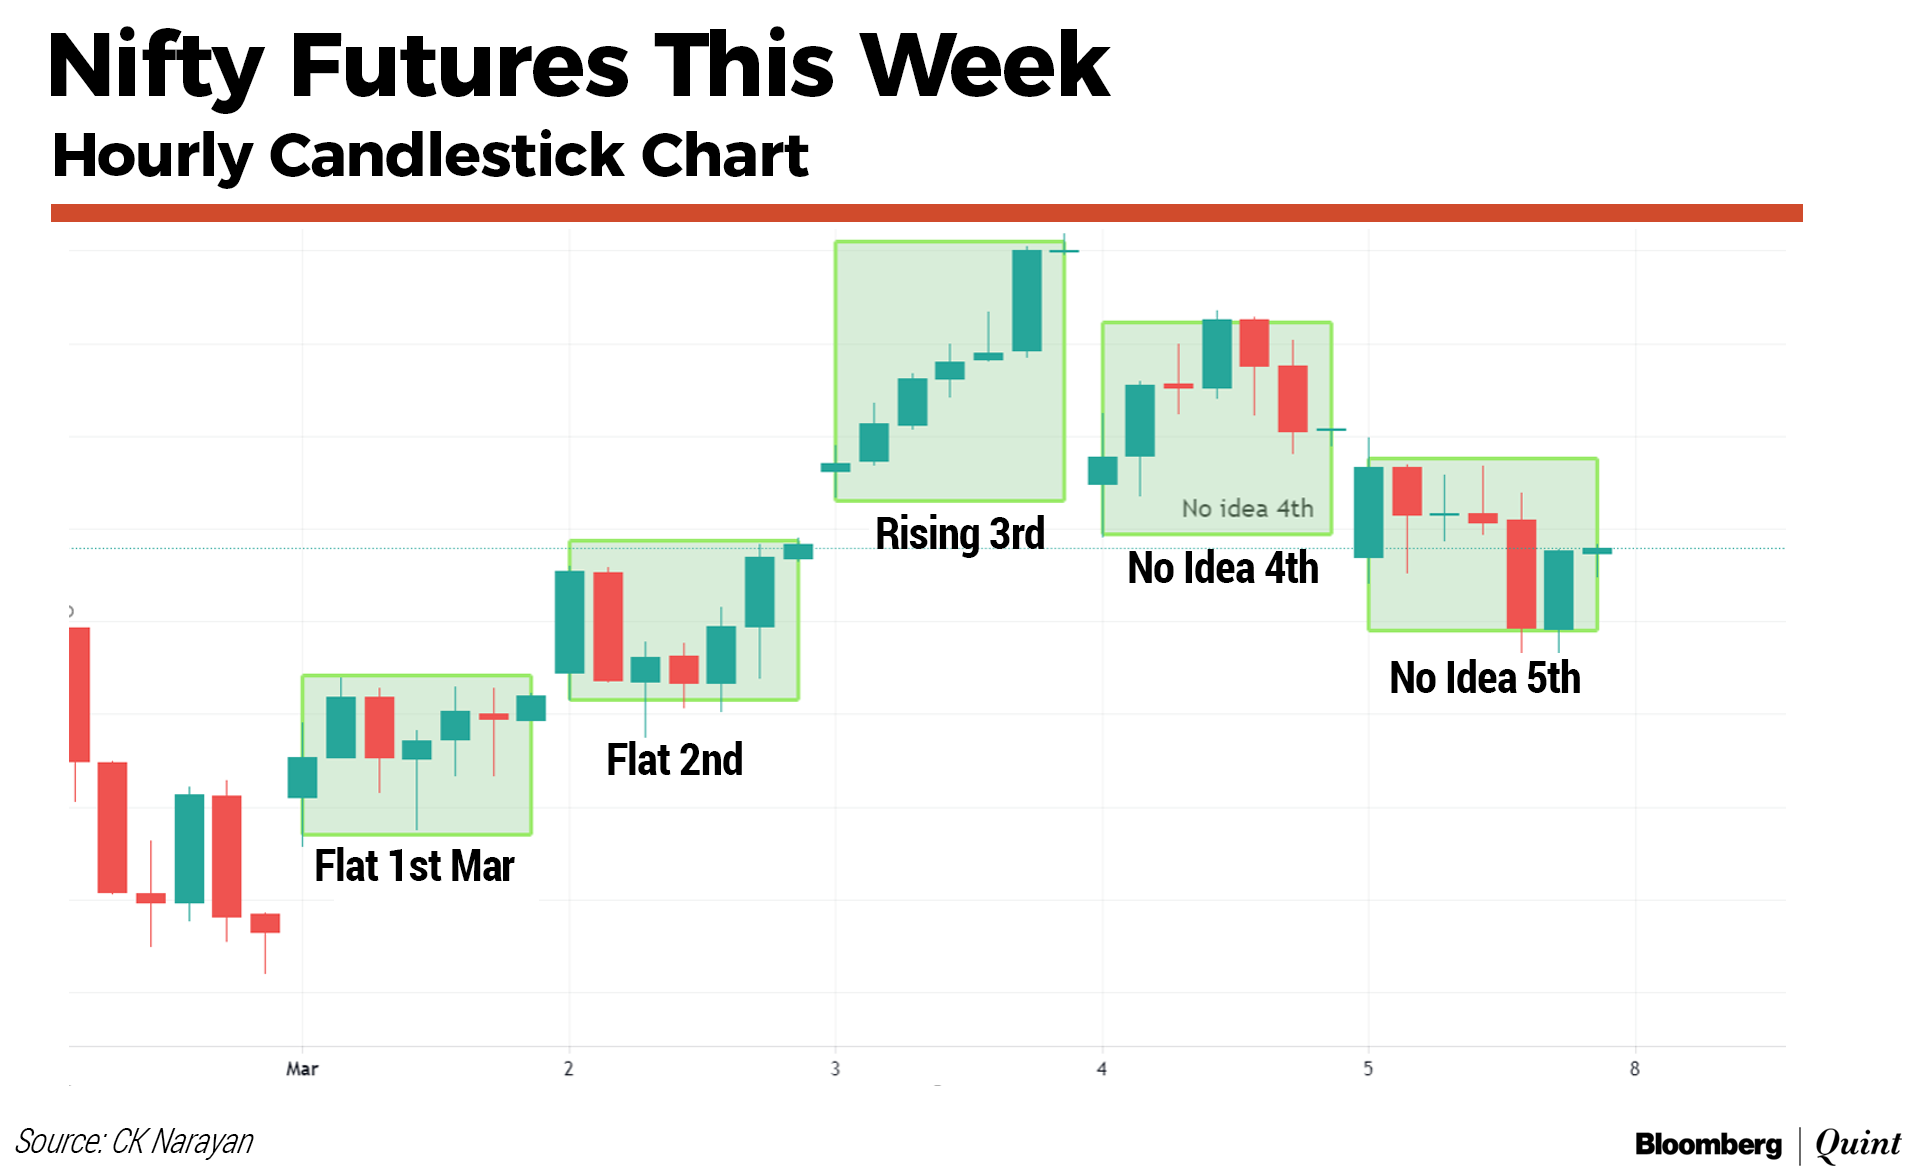Select the bold 'No Idea 4th' label
The height and width of the screenshot is (1168, 1920).
[x=1223, y=568]
